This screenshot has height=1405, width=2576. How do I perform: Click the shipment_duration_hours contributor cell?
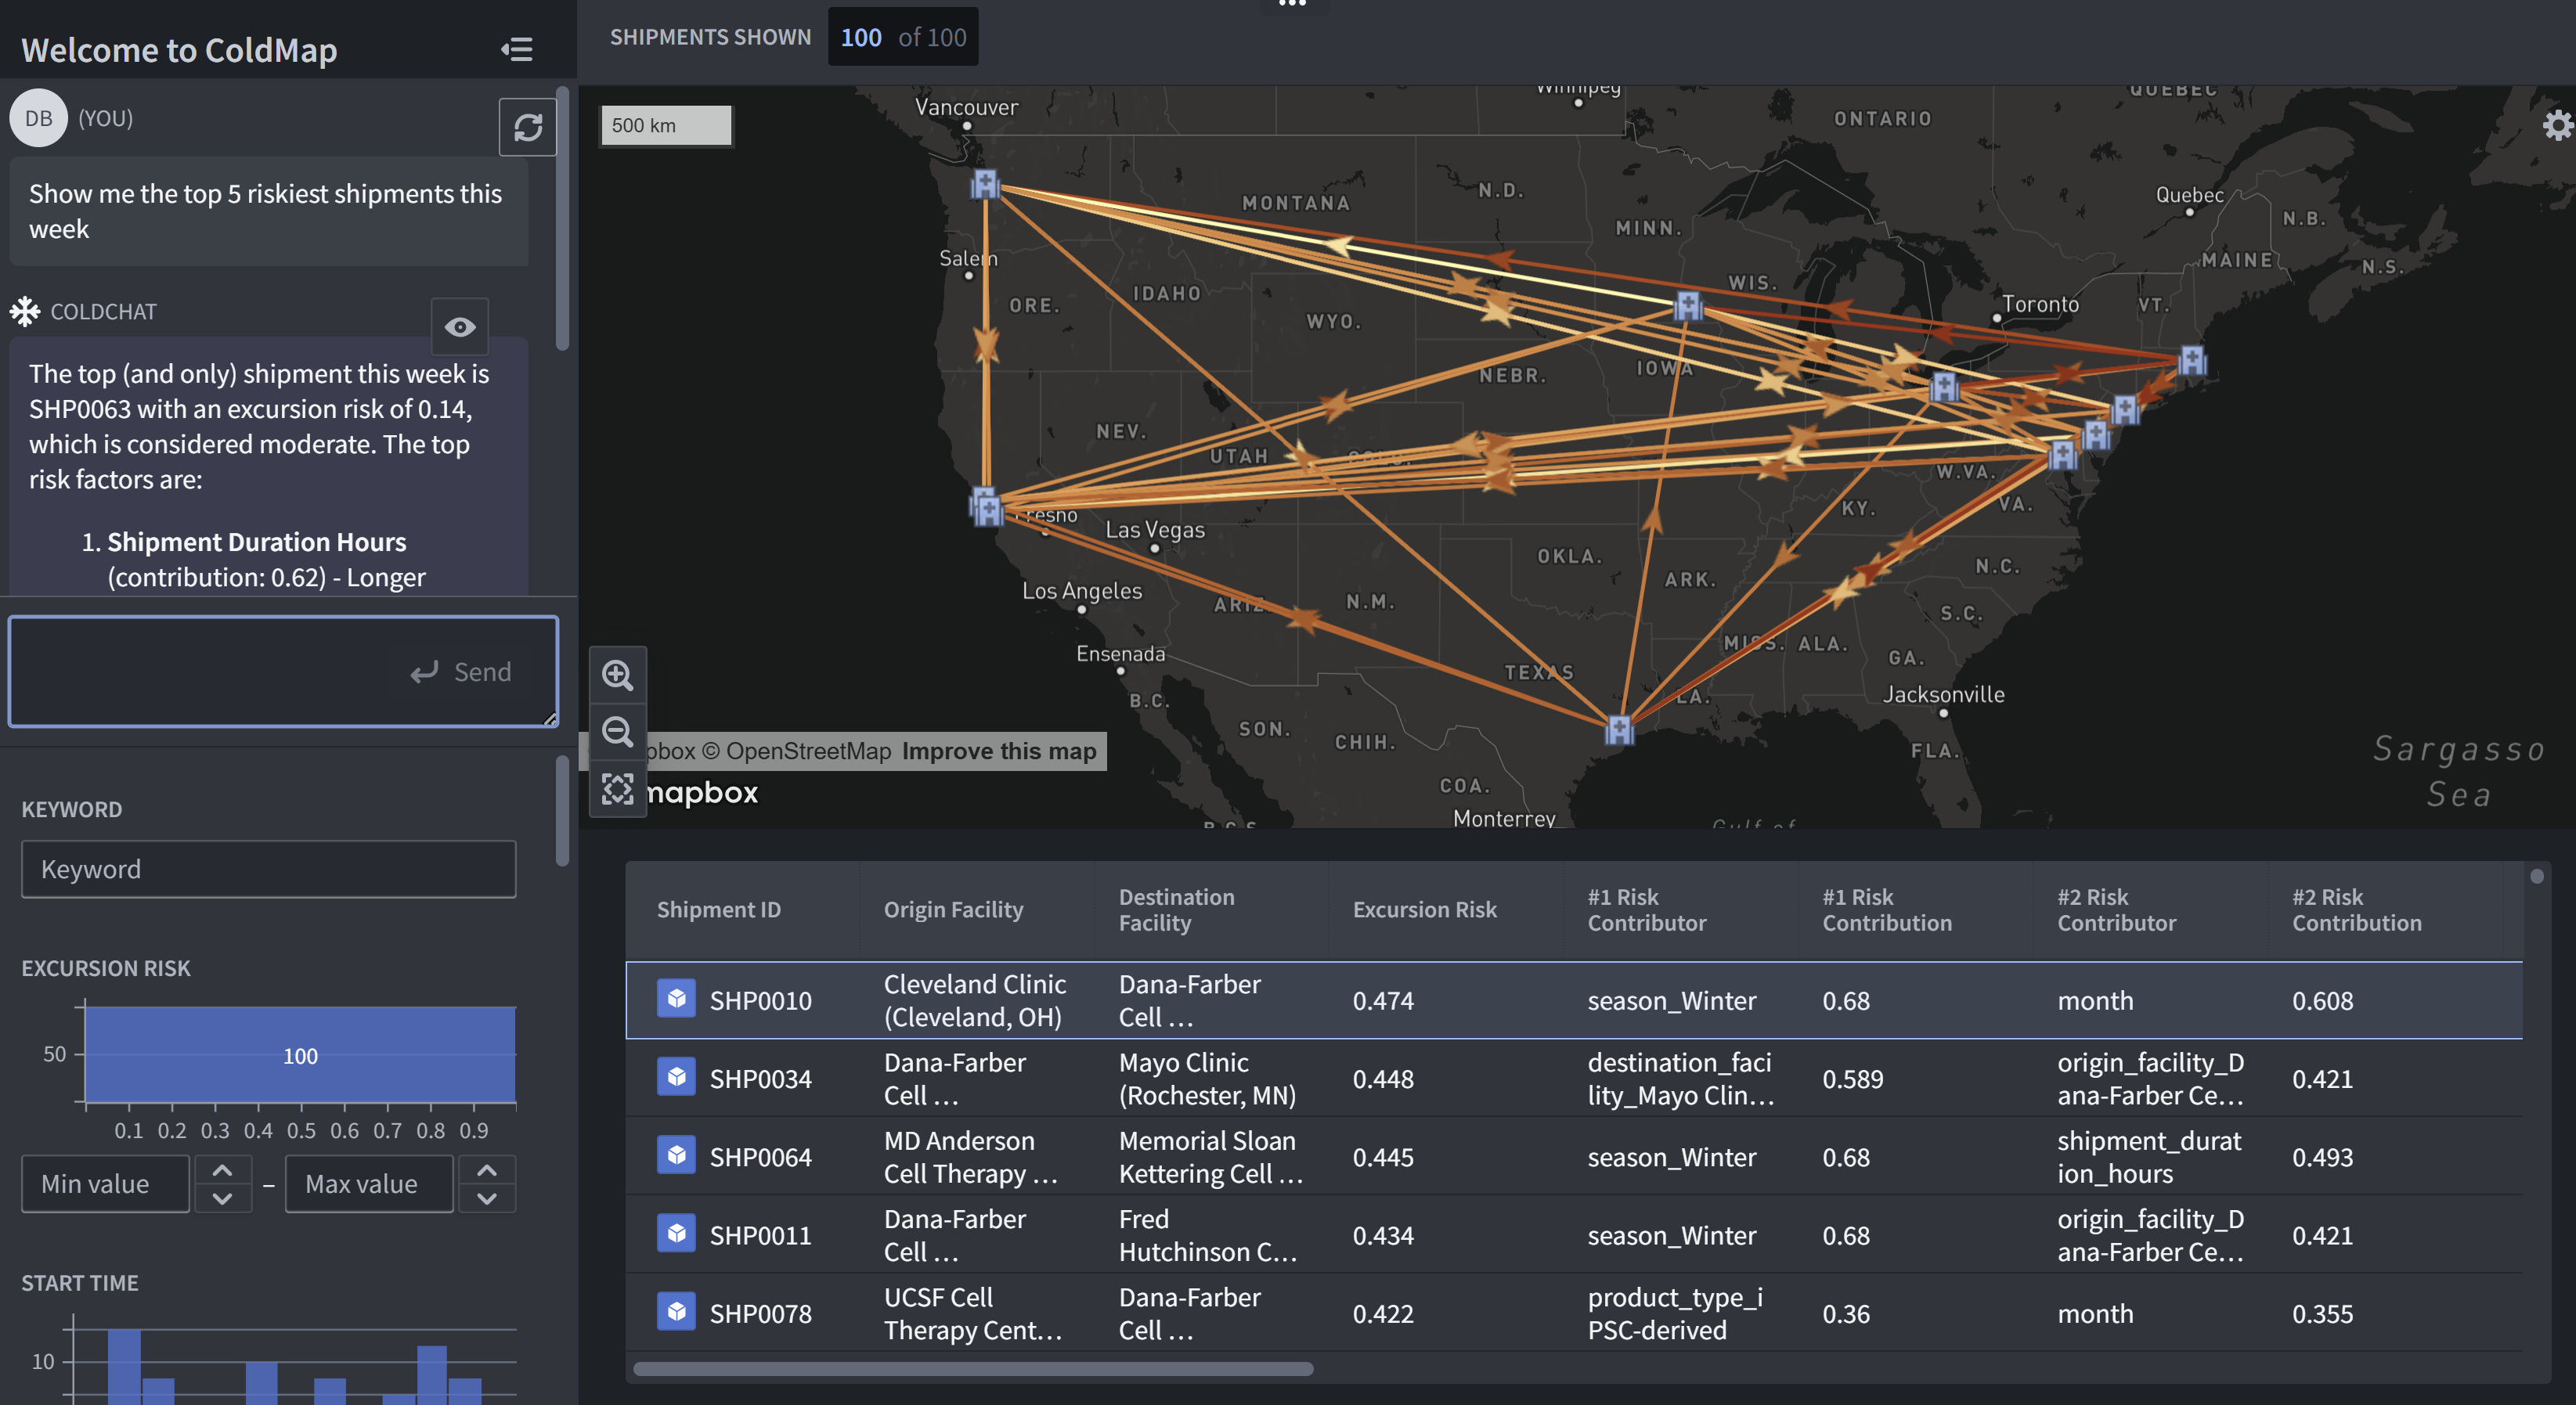pyautogui.click(x=2149, y=1157)
